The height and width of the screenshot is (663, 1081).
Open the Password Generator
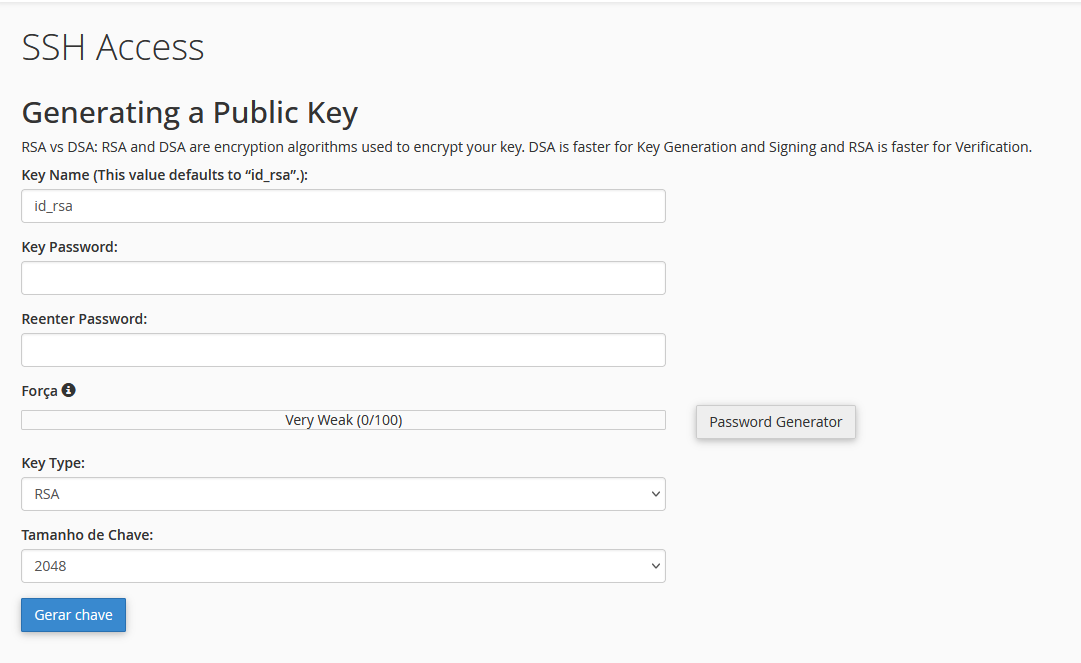775,422
